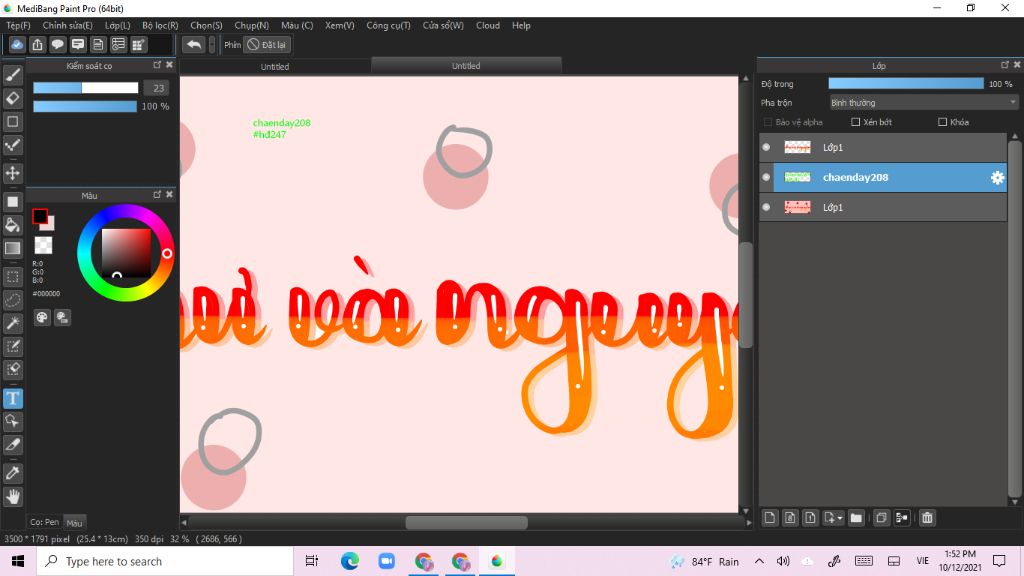Click the color palette icon
The width and height of the screenshot is (1024, 576).
point(42,317)
